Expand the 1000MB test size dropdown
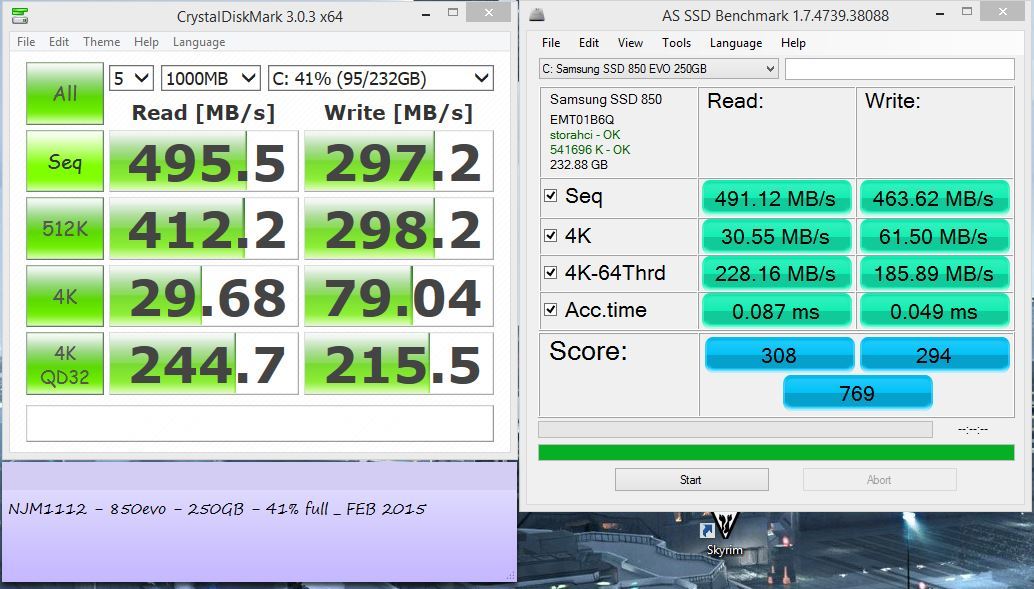The height and width of the screenshot is (589, 1034). click(x=210, y=79)
